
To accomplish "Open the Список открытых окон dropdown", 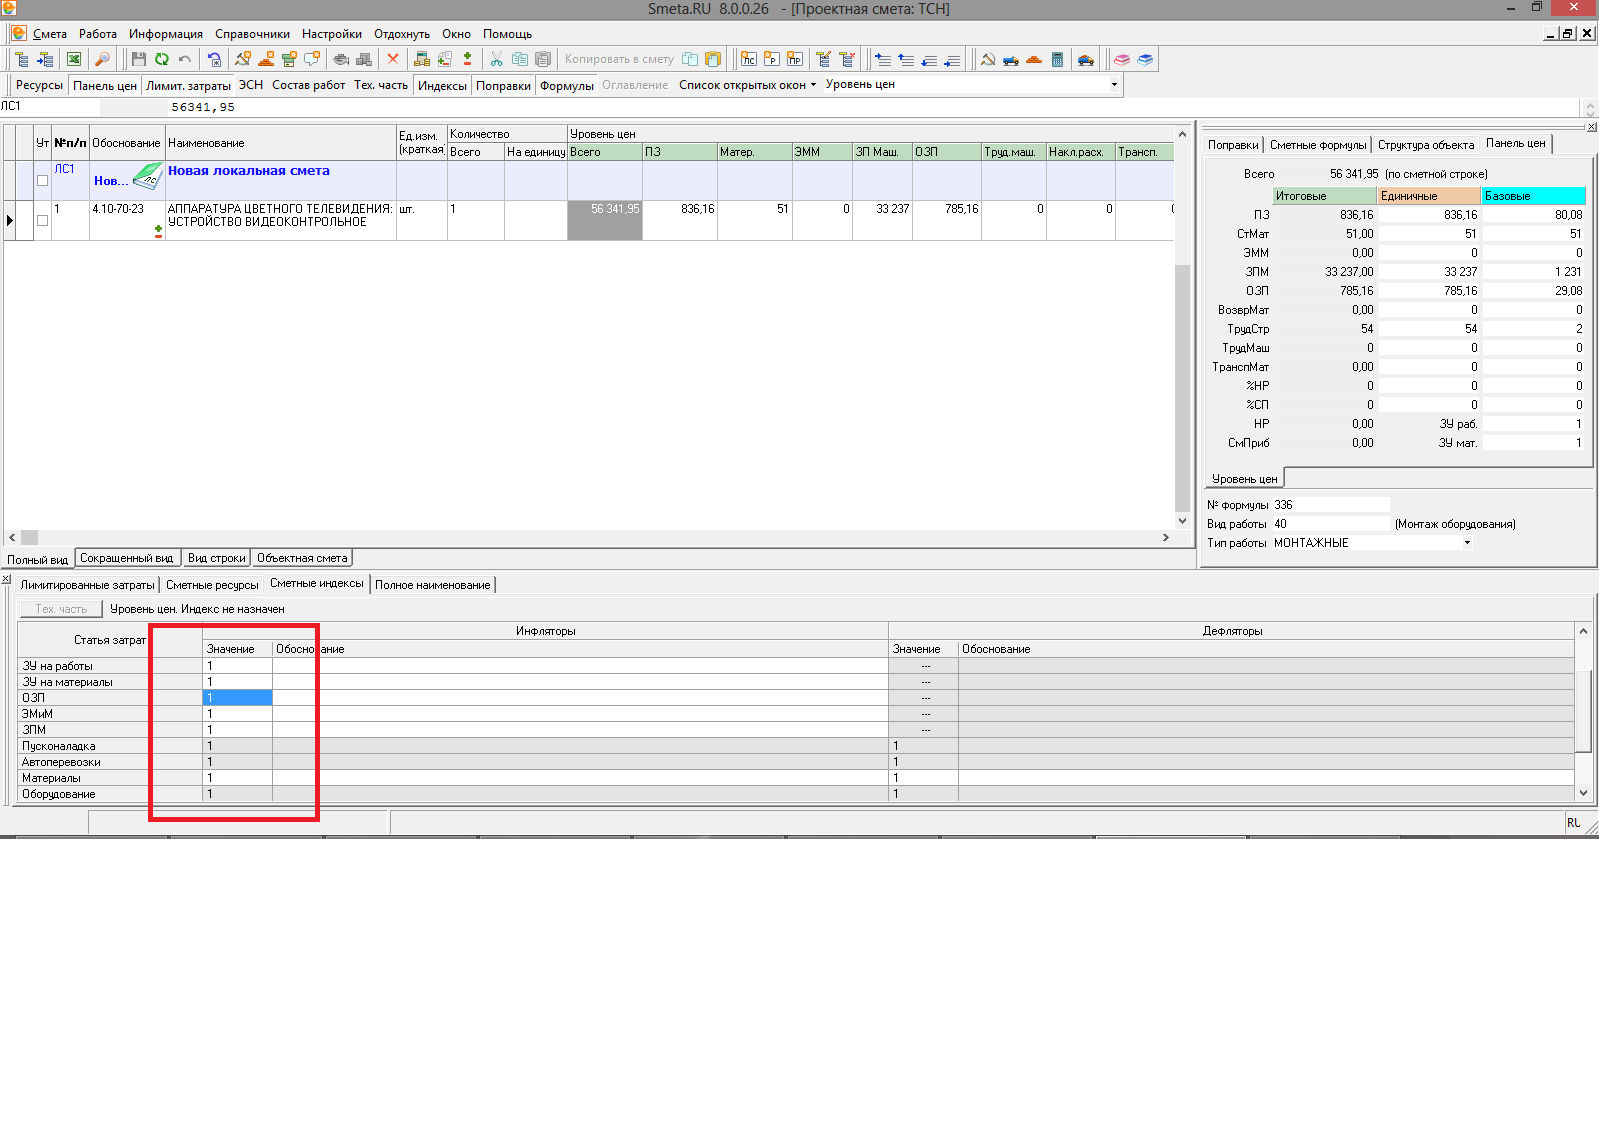I will [747, 85].
